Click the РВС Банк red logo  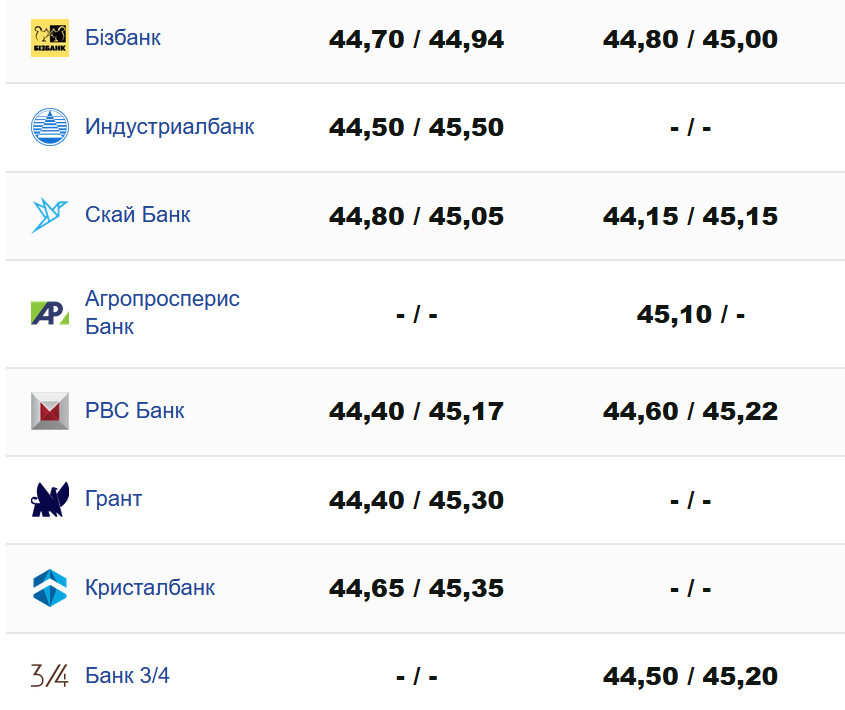50,411
